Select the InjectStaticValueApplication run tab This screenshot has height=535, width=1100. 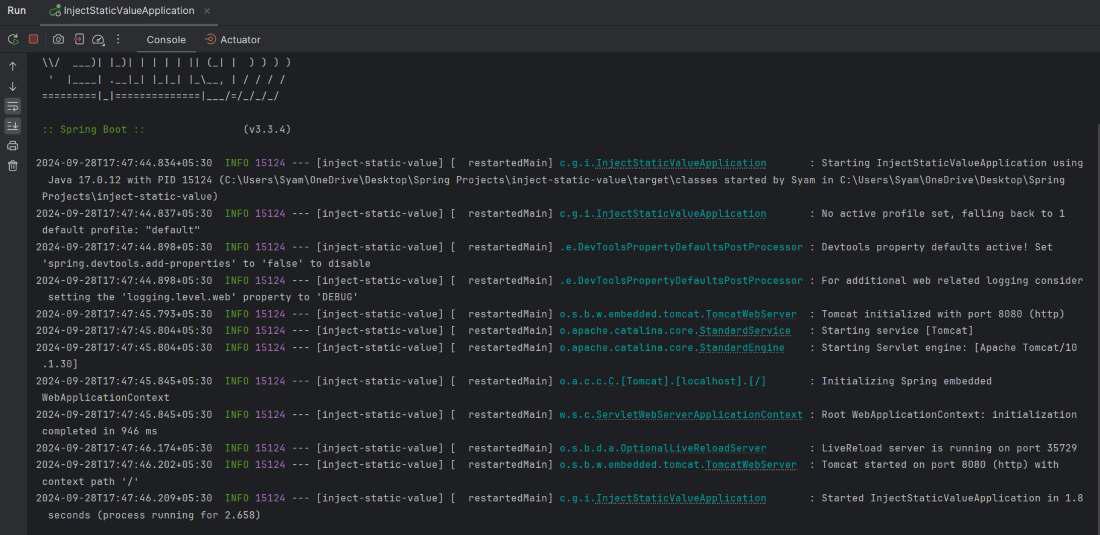coord(128,11)
